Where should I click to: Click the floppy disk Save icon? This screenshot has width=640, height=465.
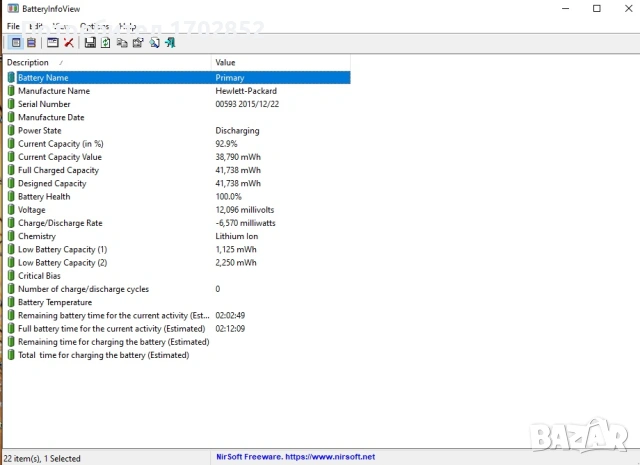90,42
